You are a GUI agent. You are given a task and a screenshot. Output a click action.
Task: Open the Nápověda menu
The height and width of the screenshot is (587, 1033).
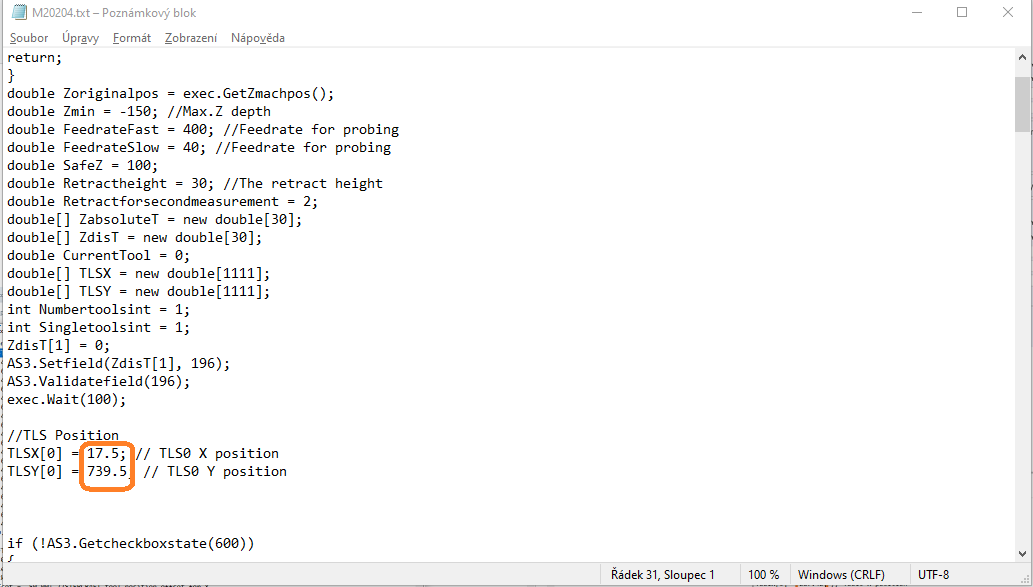coord(258,38)
